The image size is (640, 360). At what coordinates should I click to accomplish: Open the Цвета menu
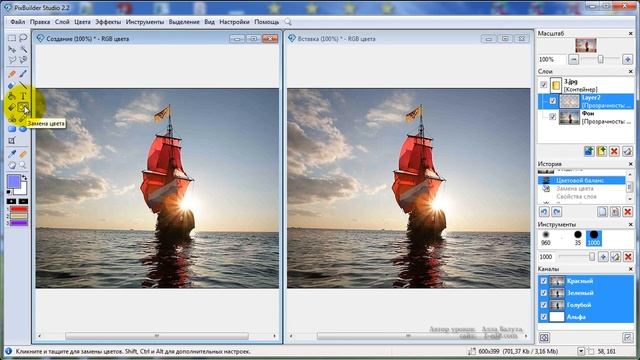tap(82, 22)
